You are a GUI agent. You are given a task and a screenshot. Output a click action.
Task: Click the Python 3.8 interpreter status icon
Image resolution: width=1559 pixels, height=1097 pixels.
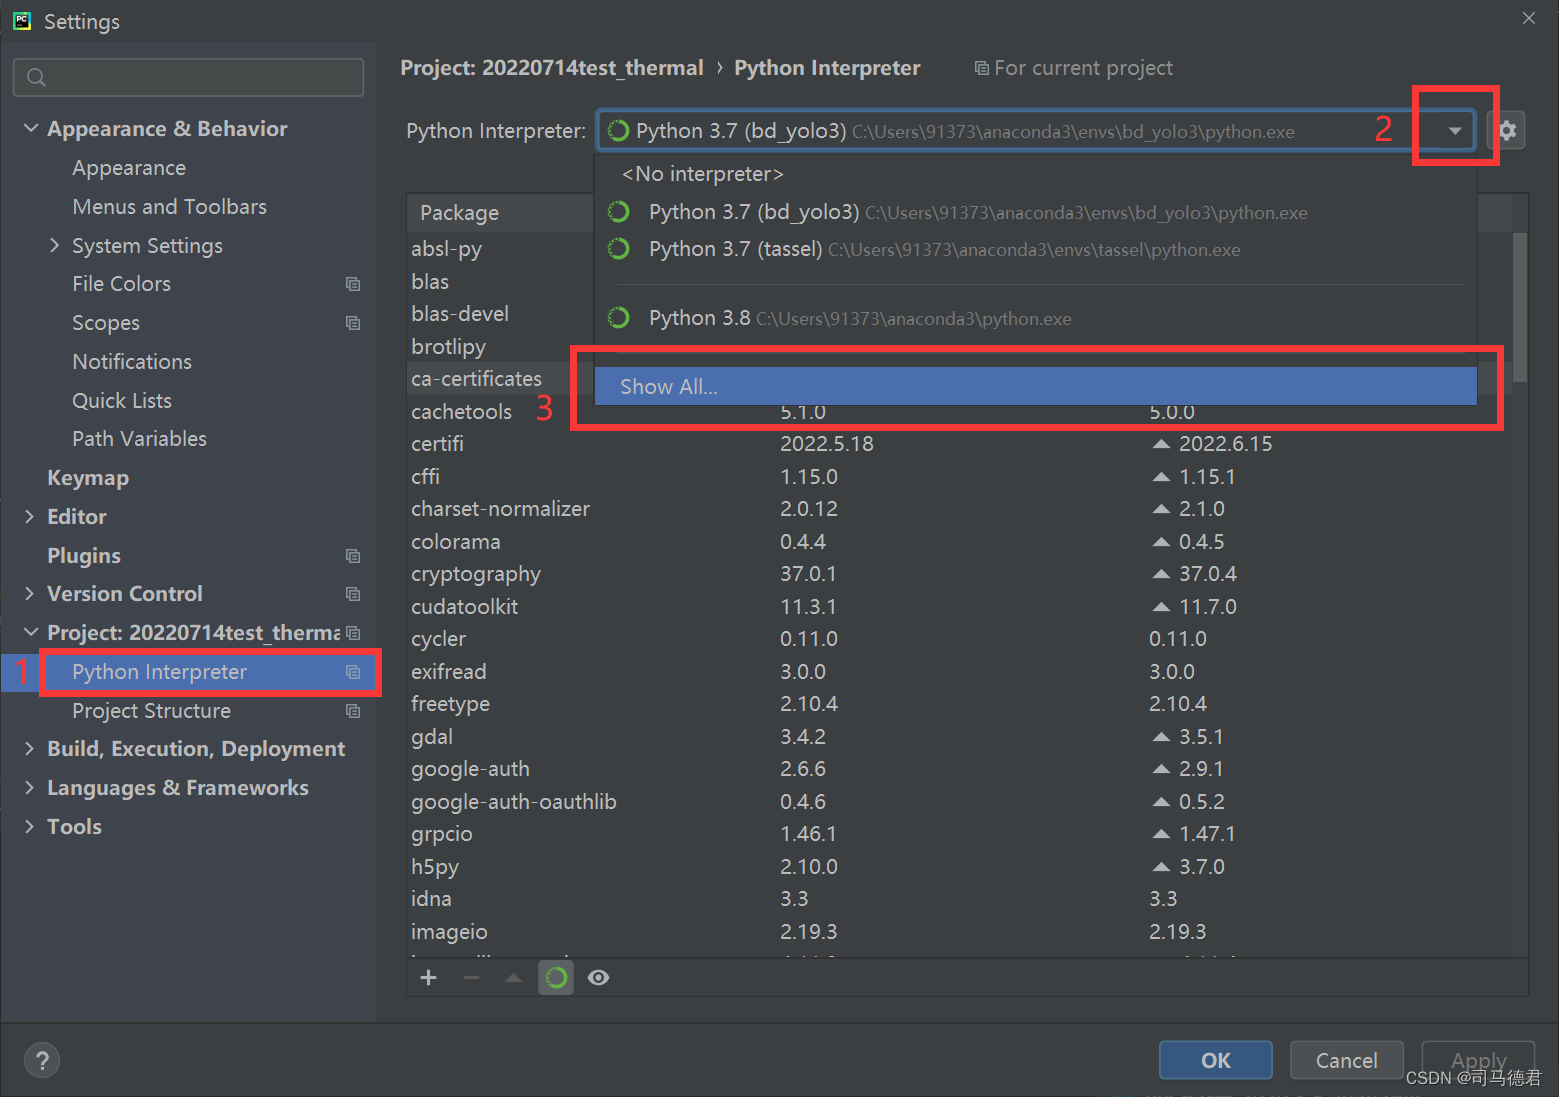click(619, 318)
